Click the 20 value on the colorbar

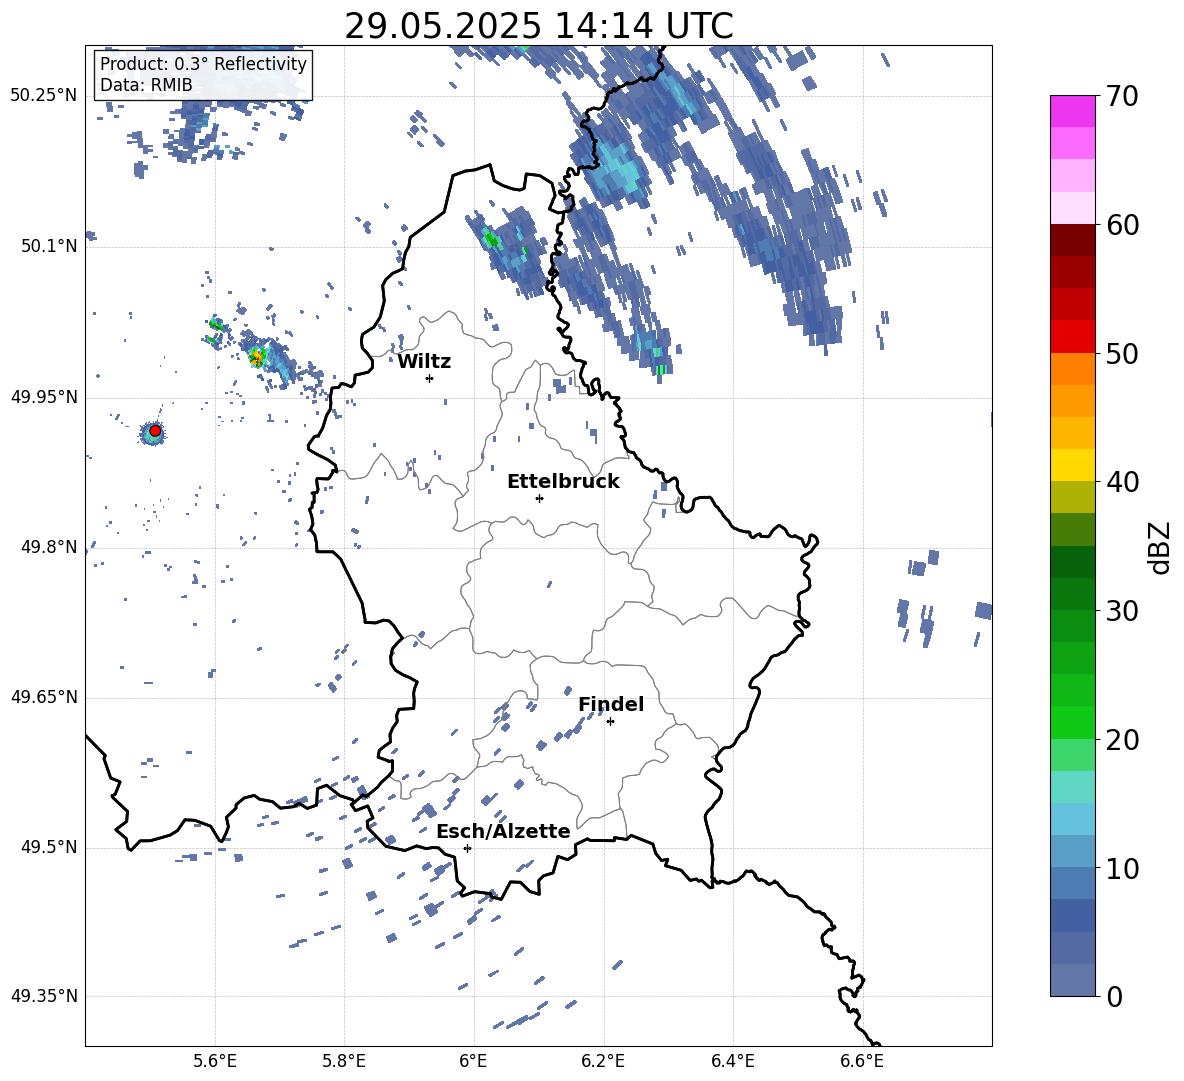(1122, 739)
